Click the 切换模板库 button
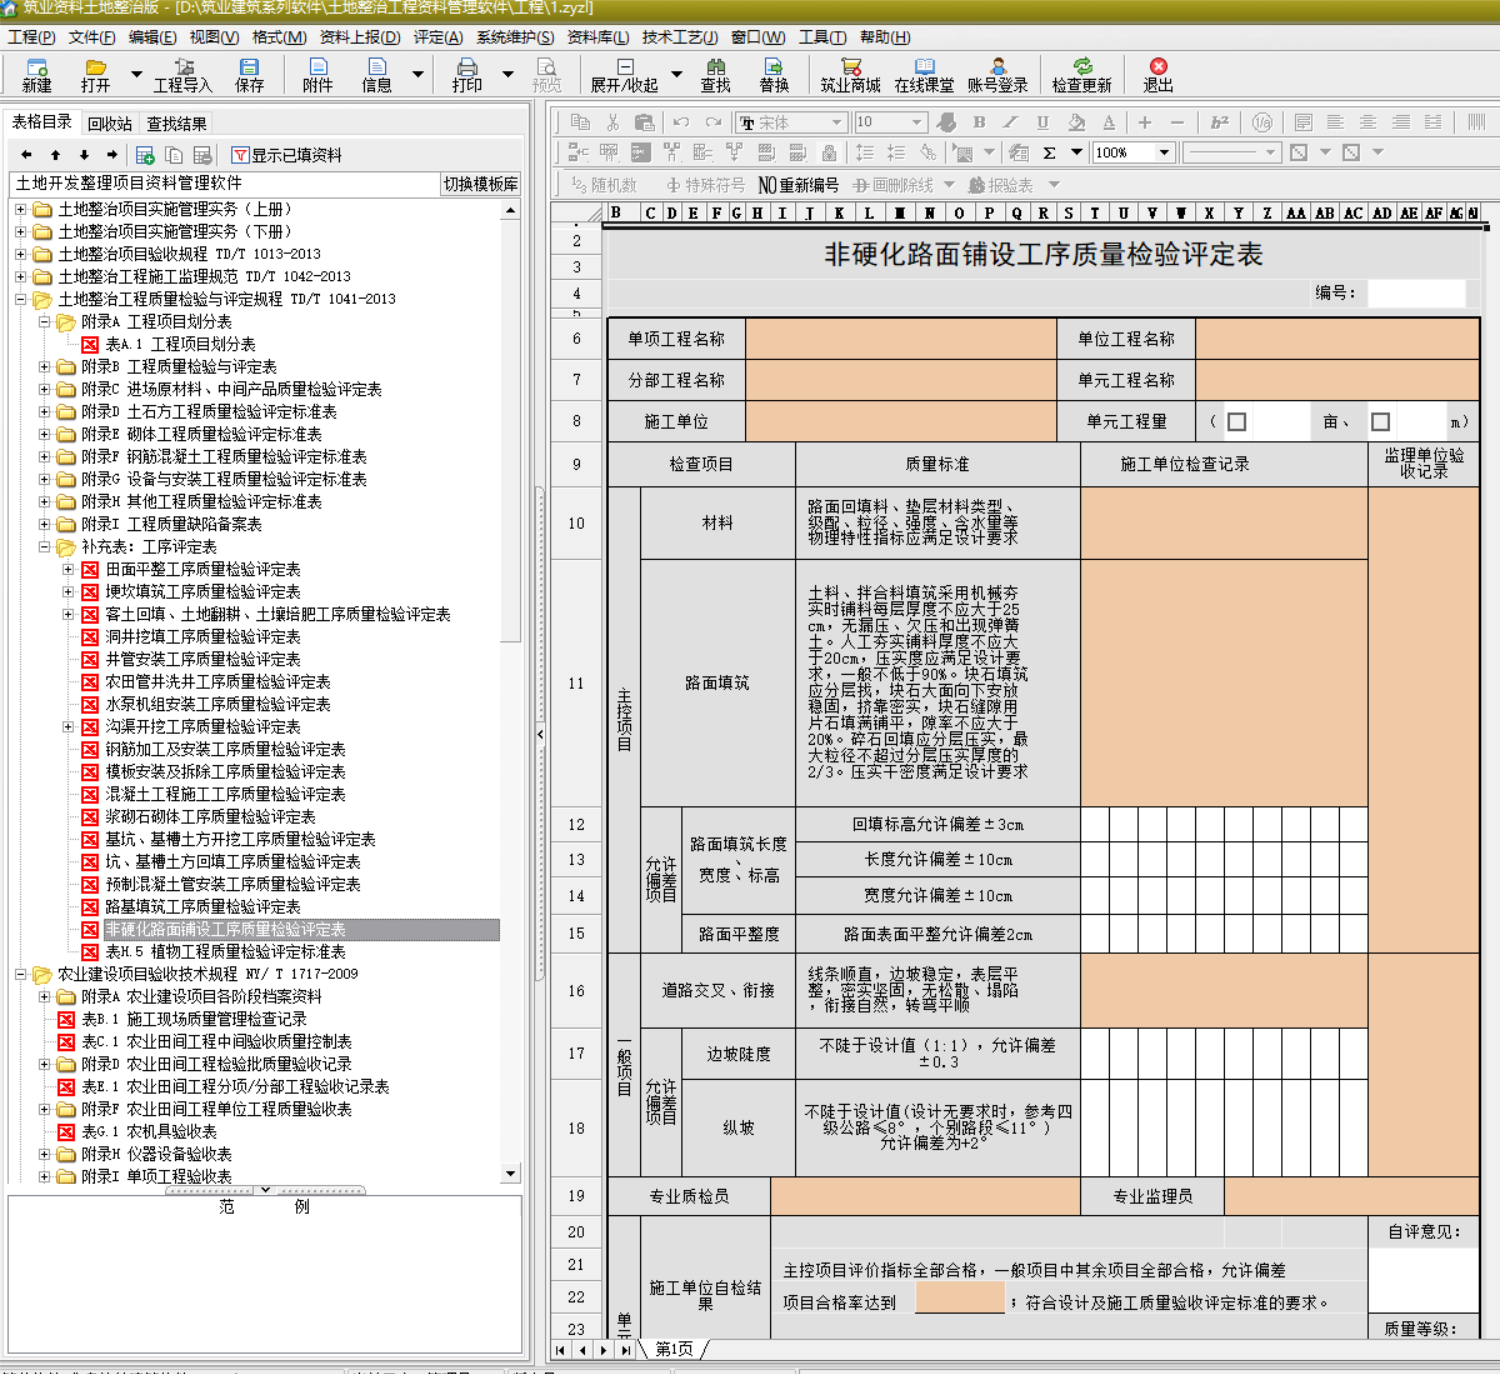 tap(481, 184)
